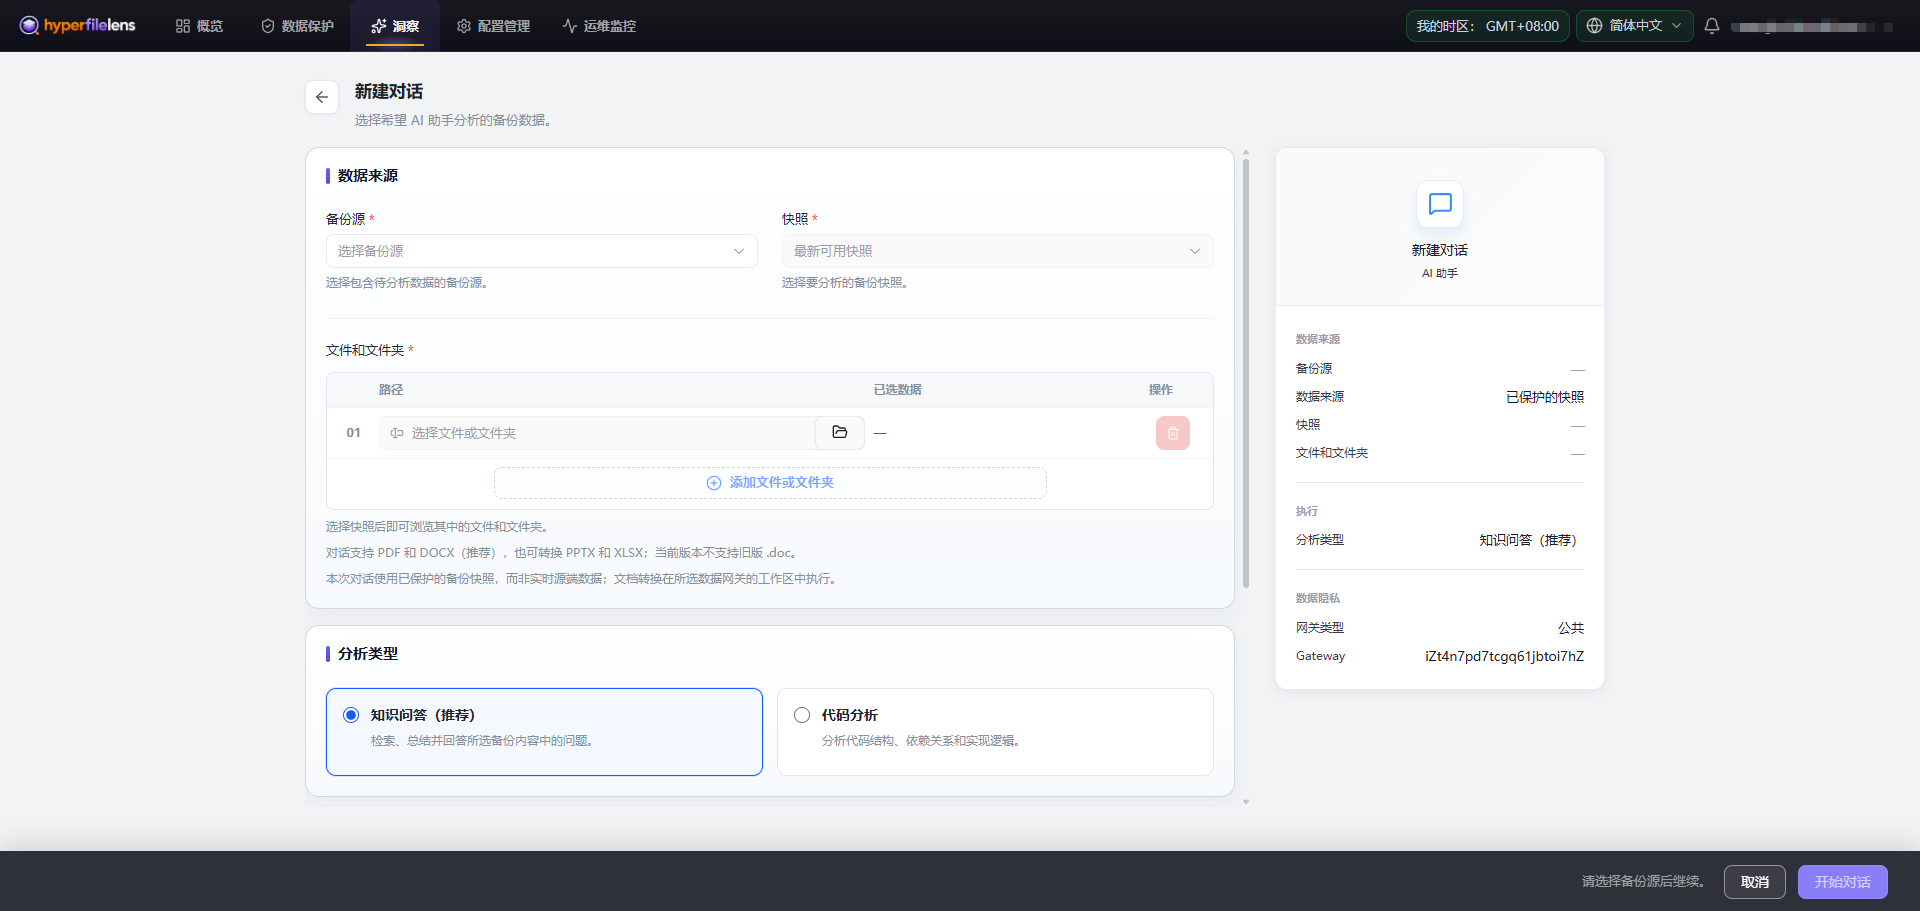Click the 新建对话 page title
The height and width of the screenshot is (911, 1920).
(x=389, y=92)
